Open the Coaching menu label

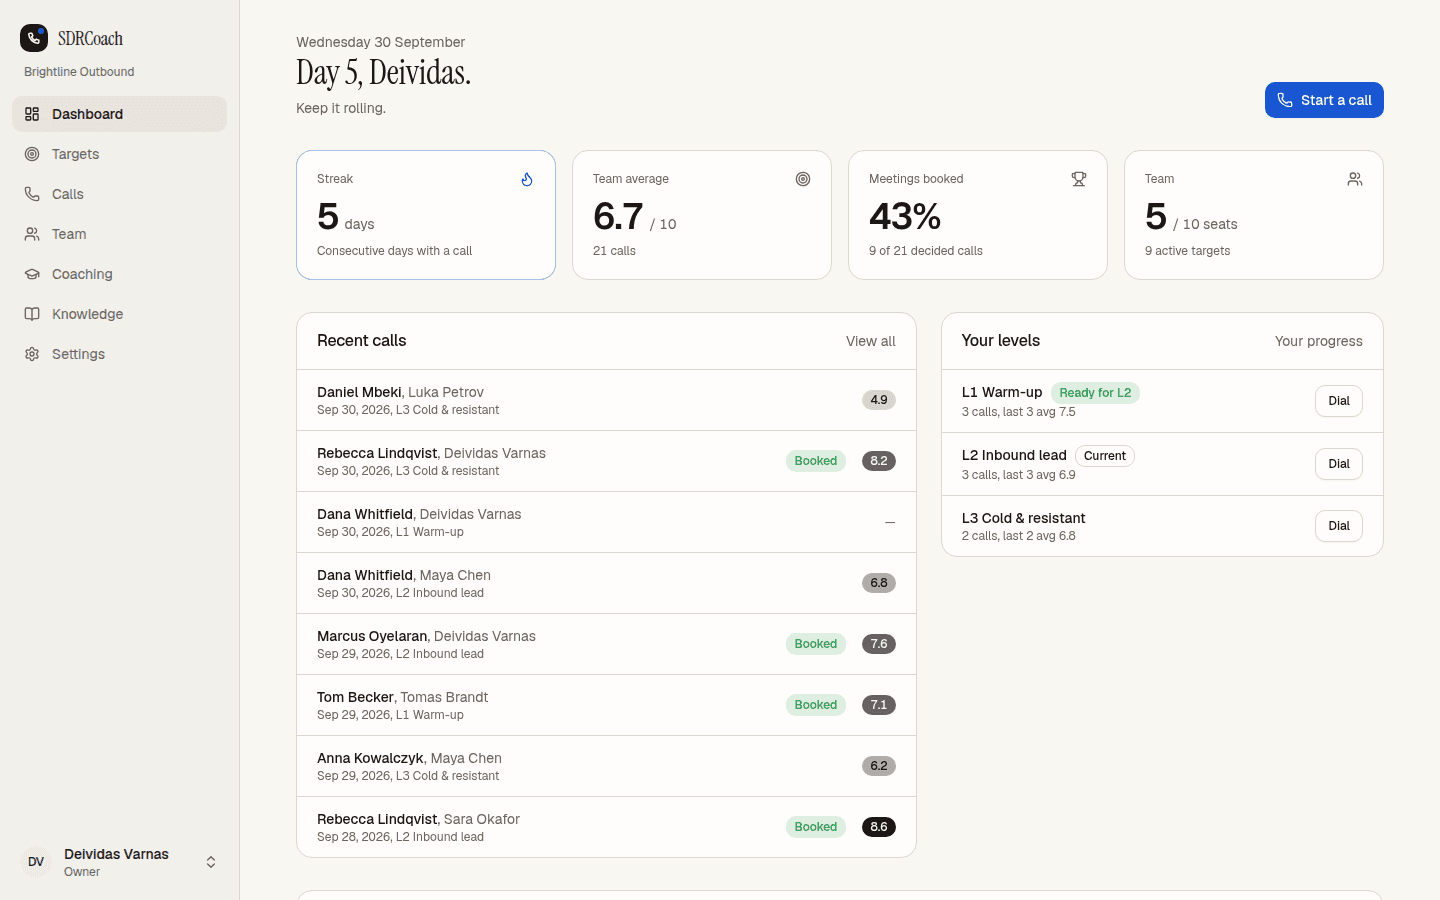(82, 274)
